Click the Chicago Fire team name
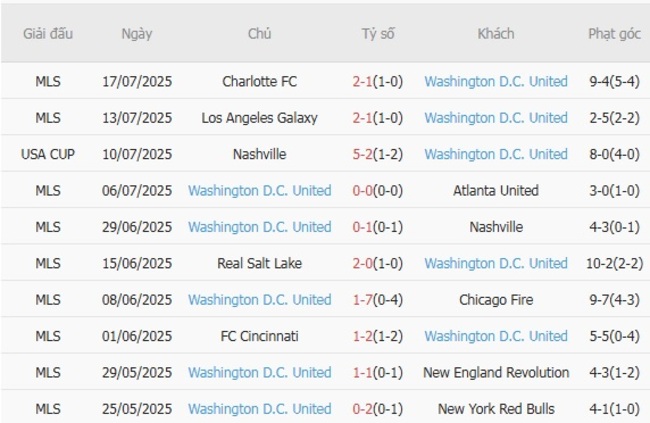Image resolution: width=650 pixels, height=423 pixels. [495, 299]
